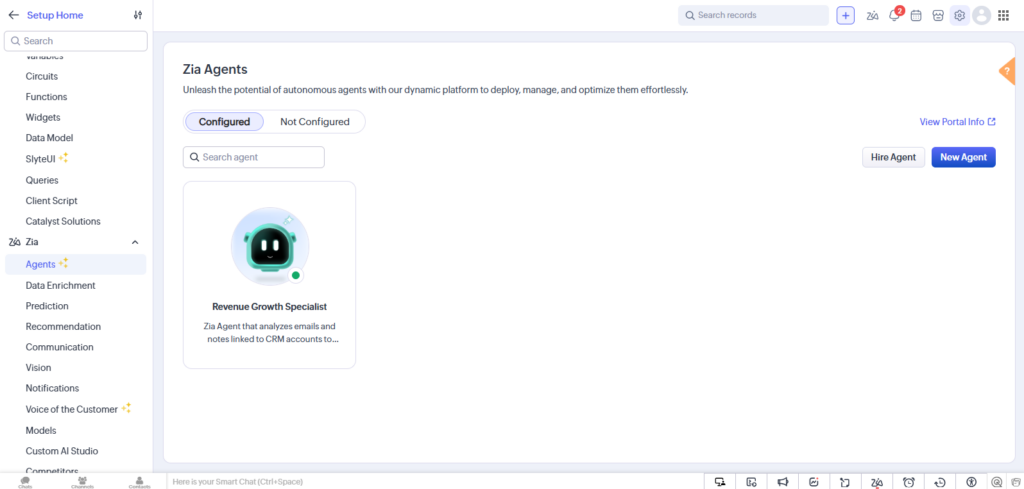Switch to the Configured toggle
1024x489 pixels.
[x=225, y=121]
